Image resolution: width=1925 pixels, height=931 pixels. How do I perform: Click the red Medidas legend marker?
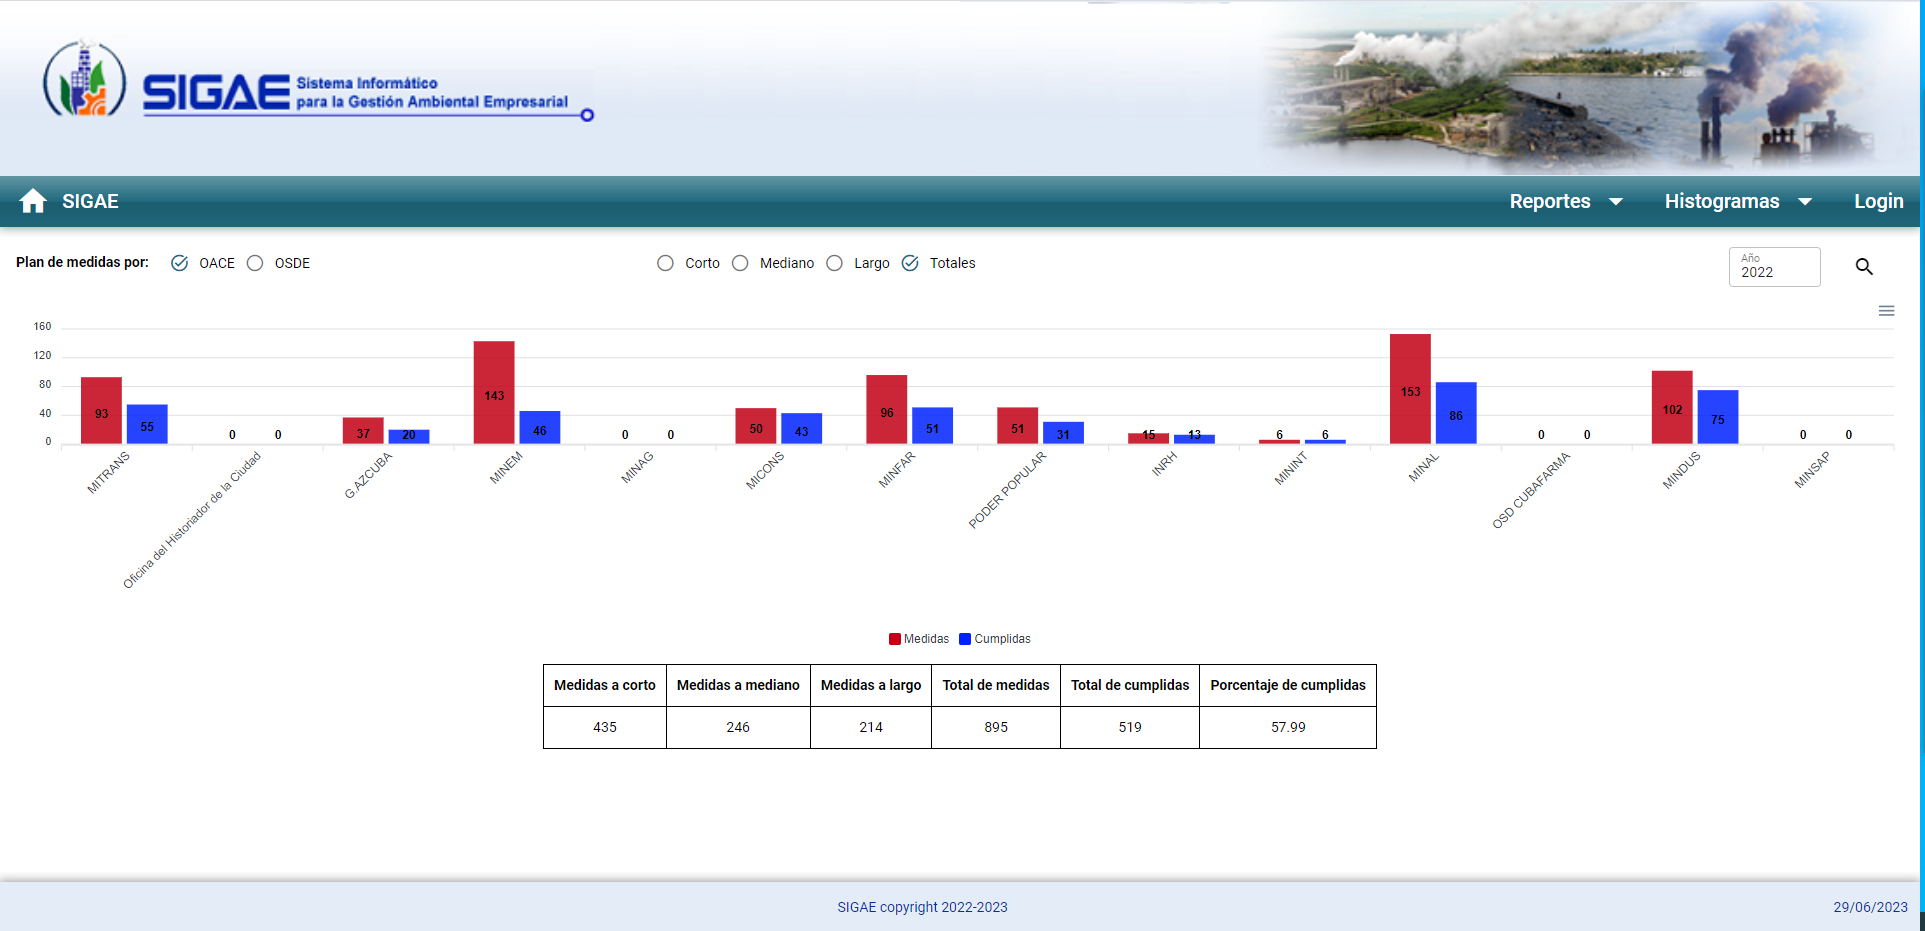(x=895, y=639)
